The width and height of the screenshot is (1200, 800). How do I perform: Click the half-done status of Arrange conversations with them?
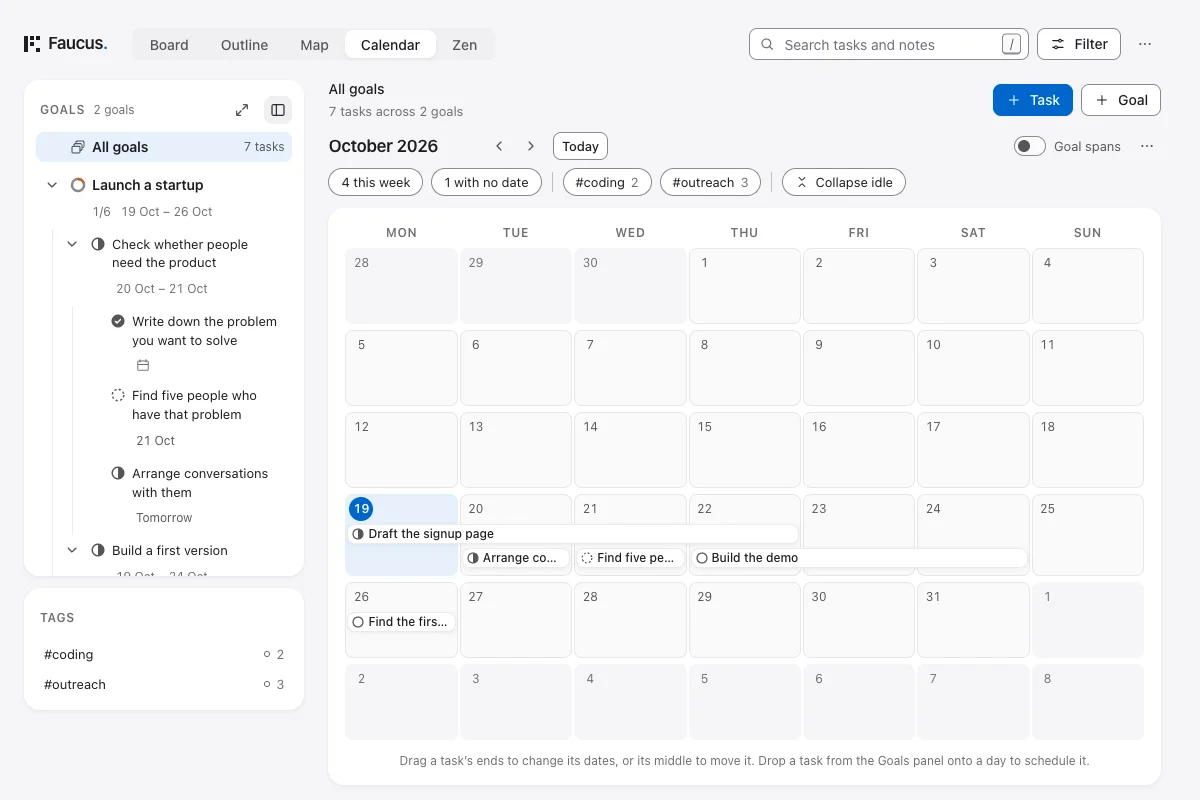click(x=118, y=473)
